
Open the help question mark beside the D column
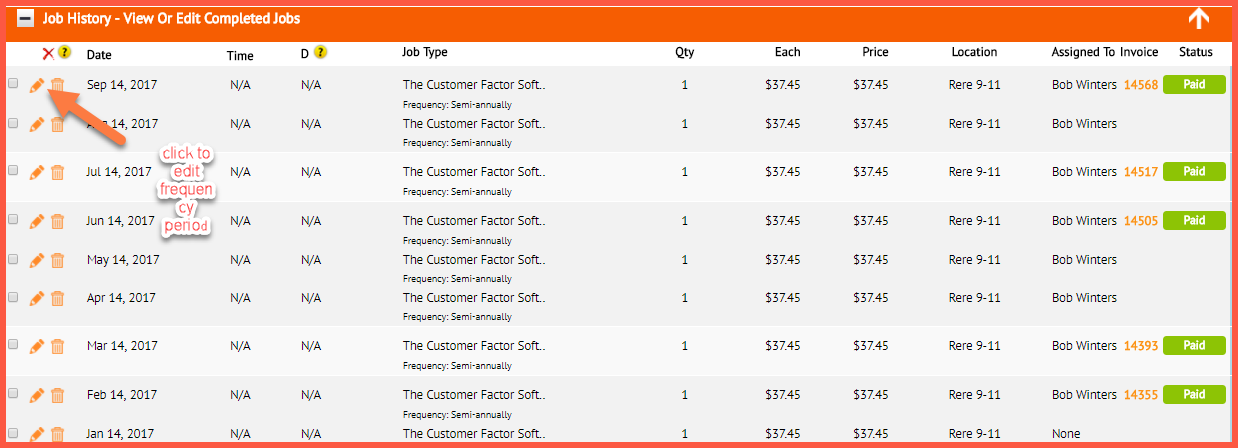tap(320, 52)
